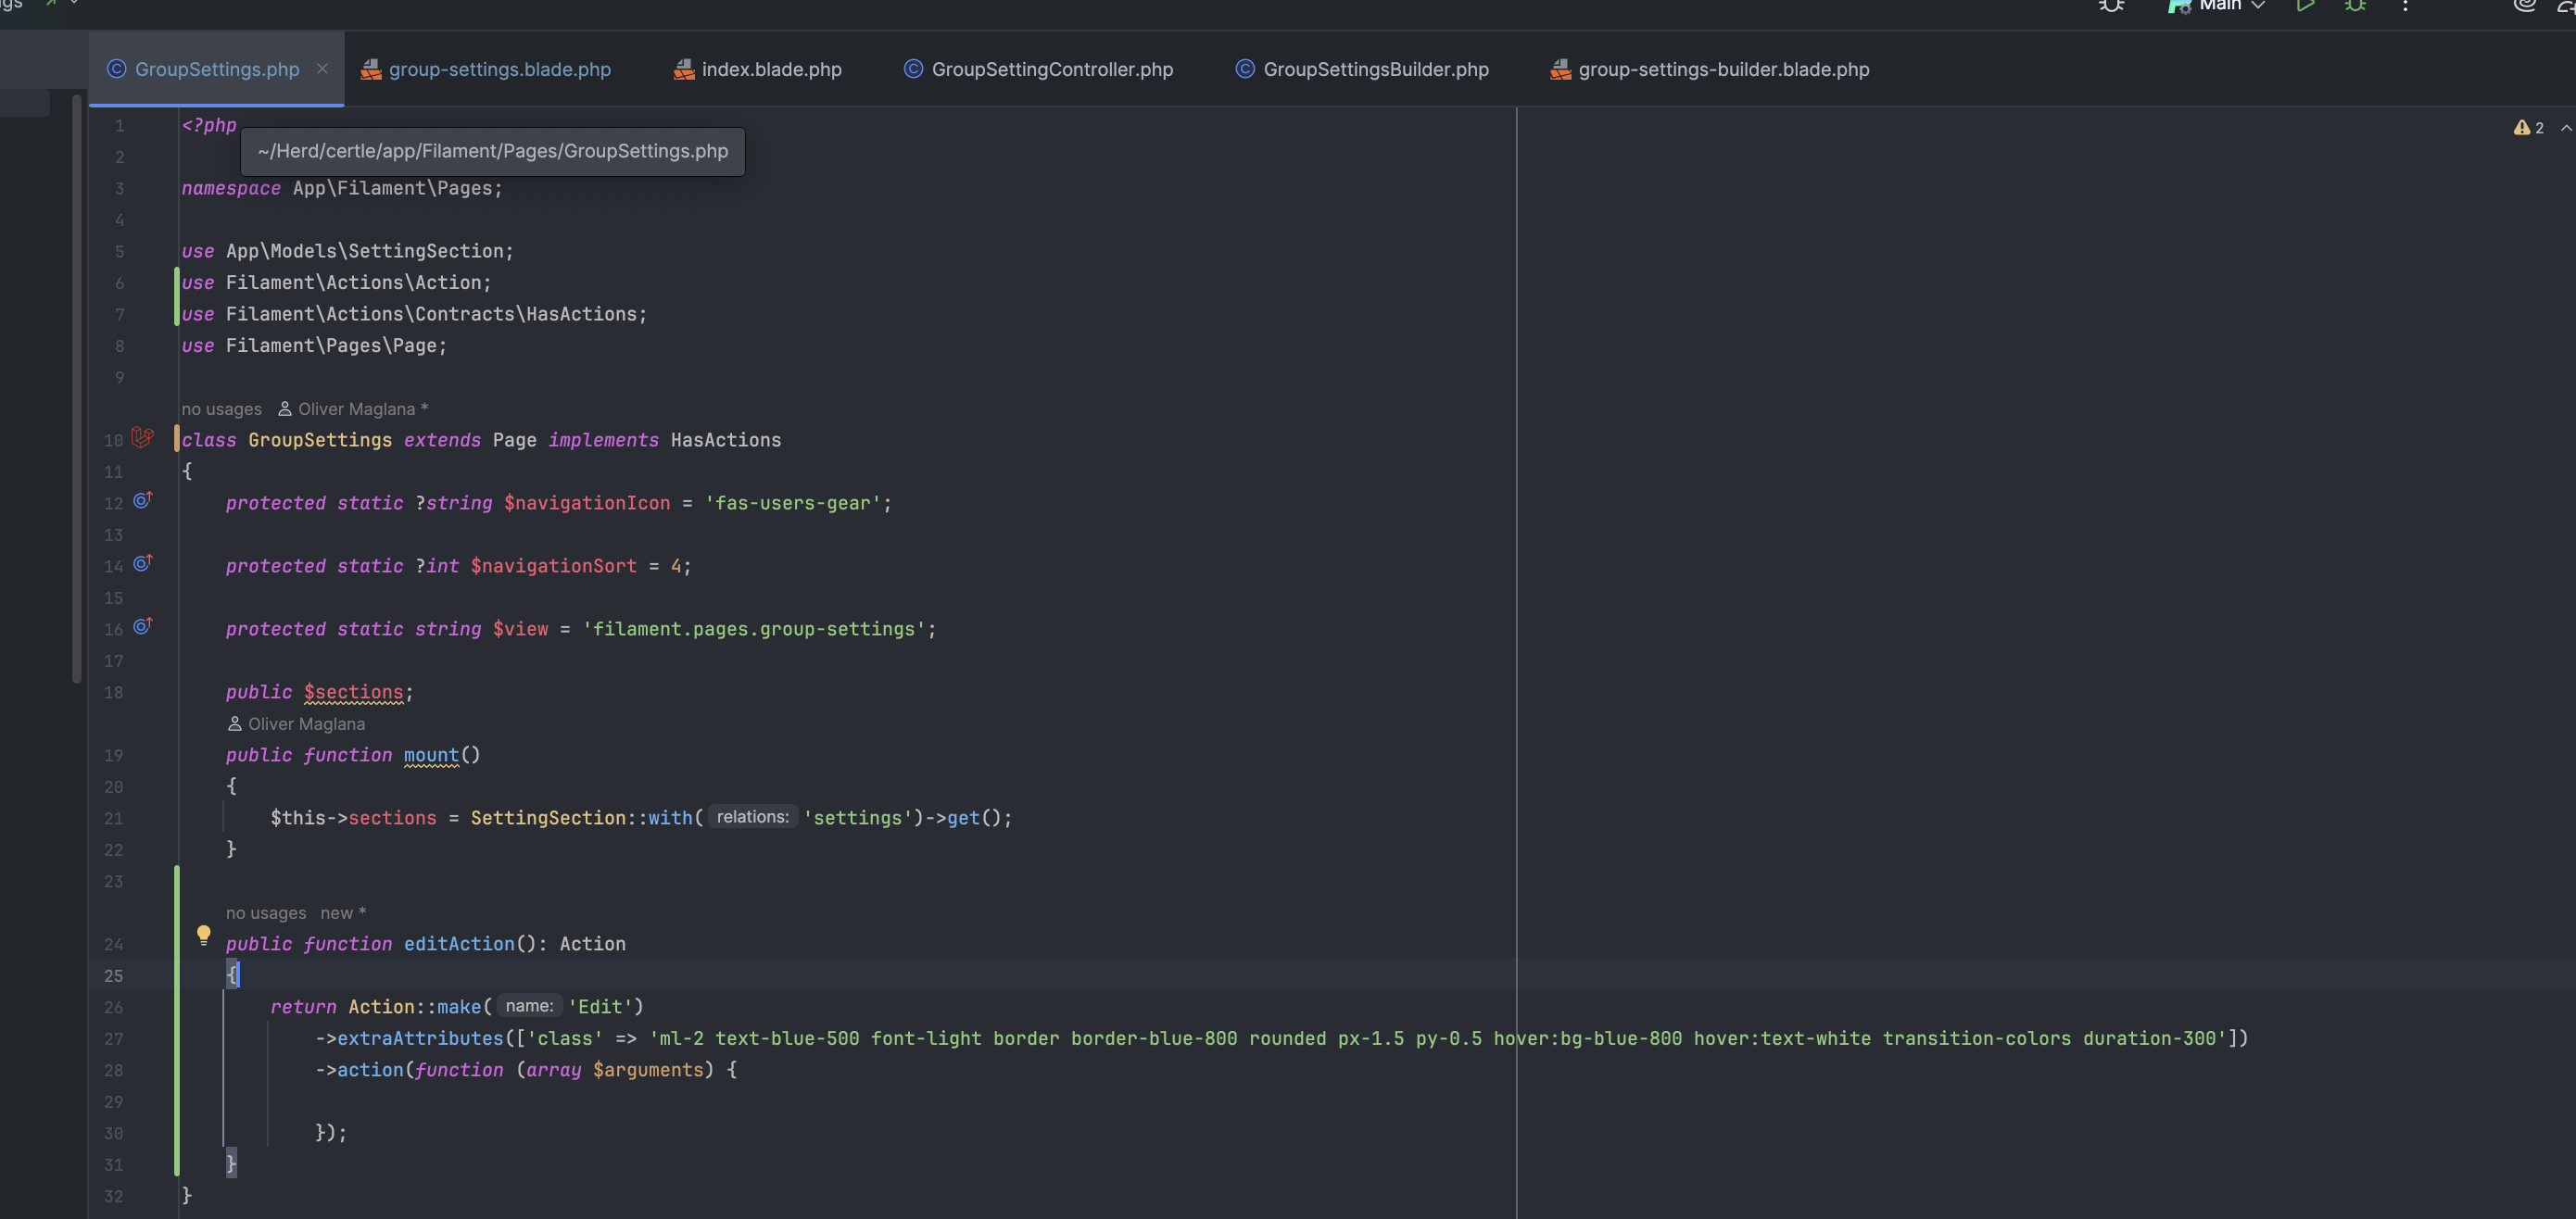Click the SettingSection class name on line 21
This screenshot has height=1219, width=2576.
point(547,818)
